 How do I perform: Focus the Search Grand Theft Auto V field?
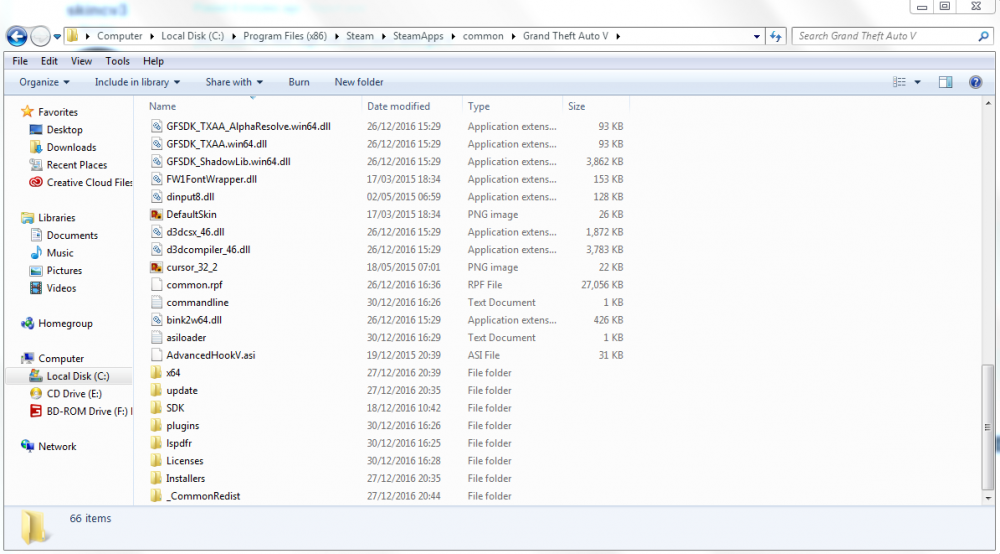(886, 36)
